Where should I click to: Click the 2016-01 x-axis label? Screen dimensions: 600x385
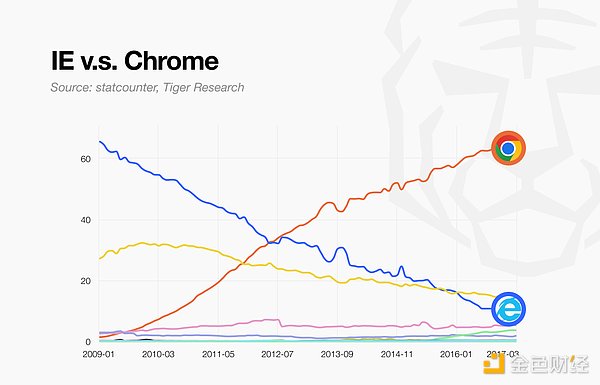[456, 354]
